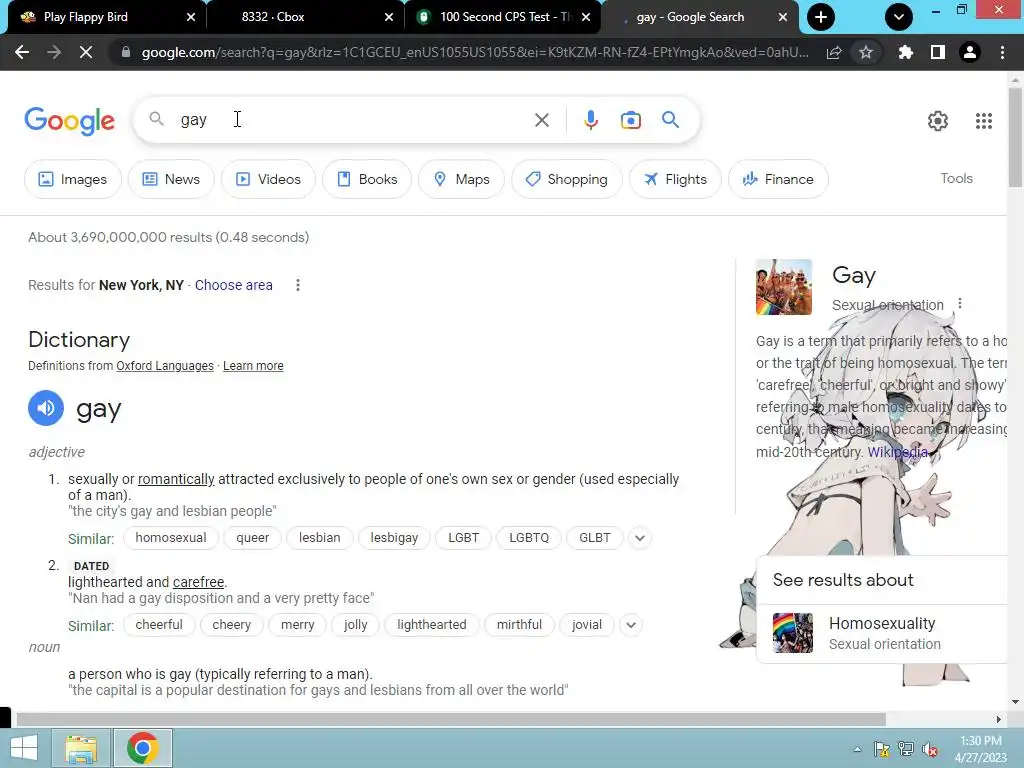Open Chrome profile avatar
1024x768 pixels.
point(970,52)
